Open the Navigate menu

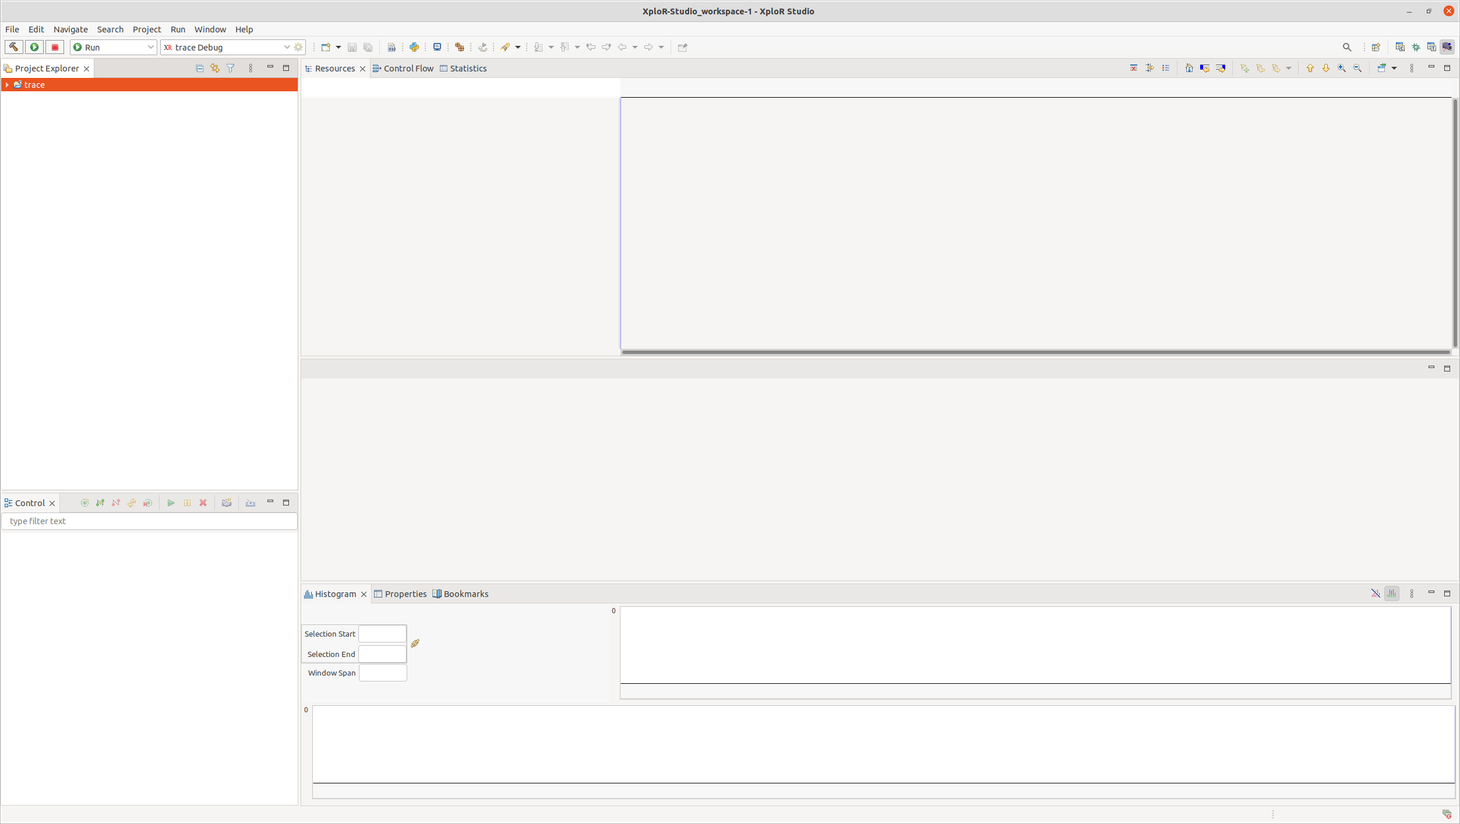(x=70, y=29)
